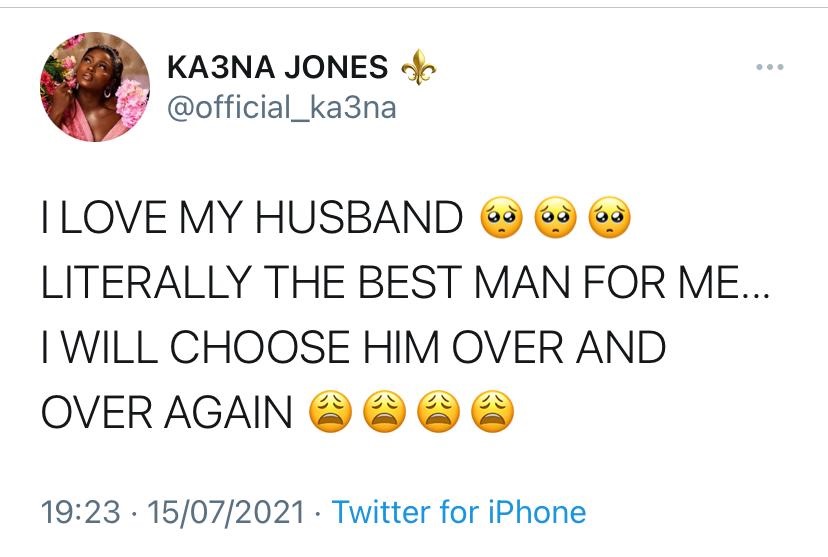Click the "I LOVE MY HUSBAND" text

pyautogui.click(x=252, y=219)
